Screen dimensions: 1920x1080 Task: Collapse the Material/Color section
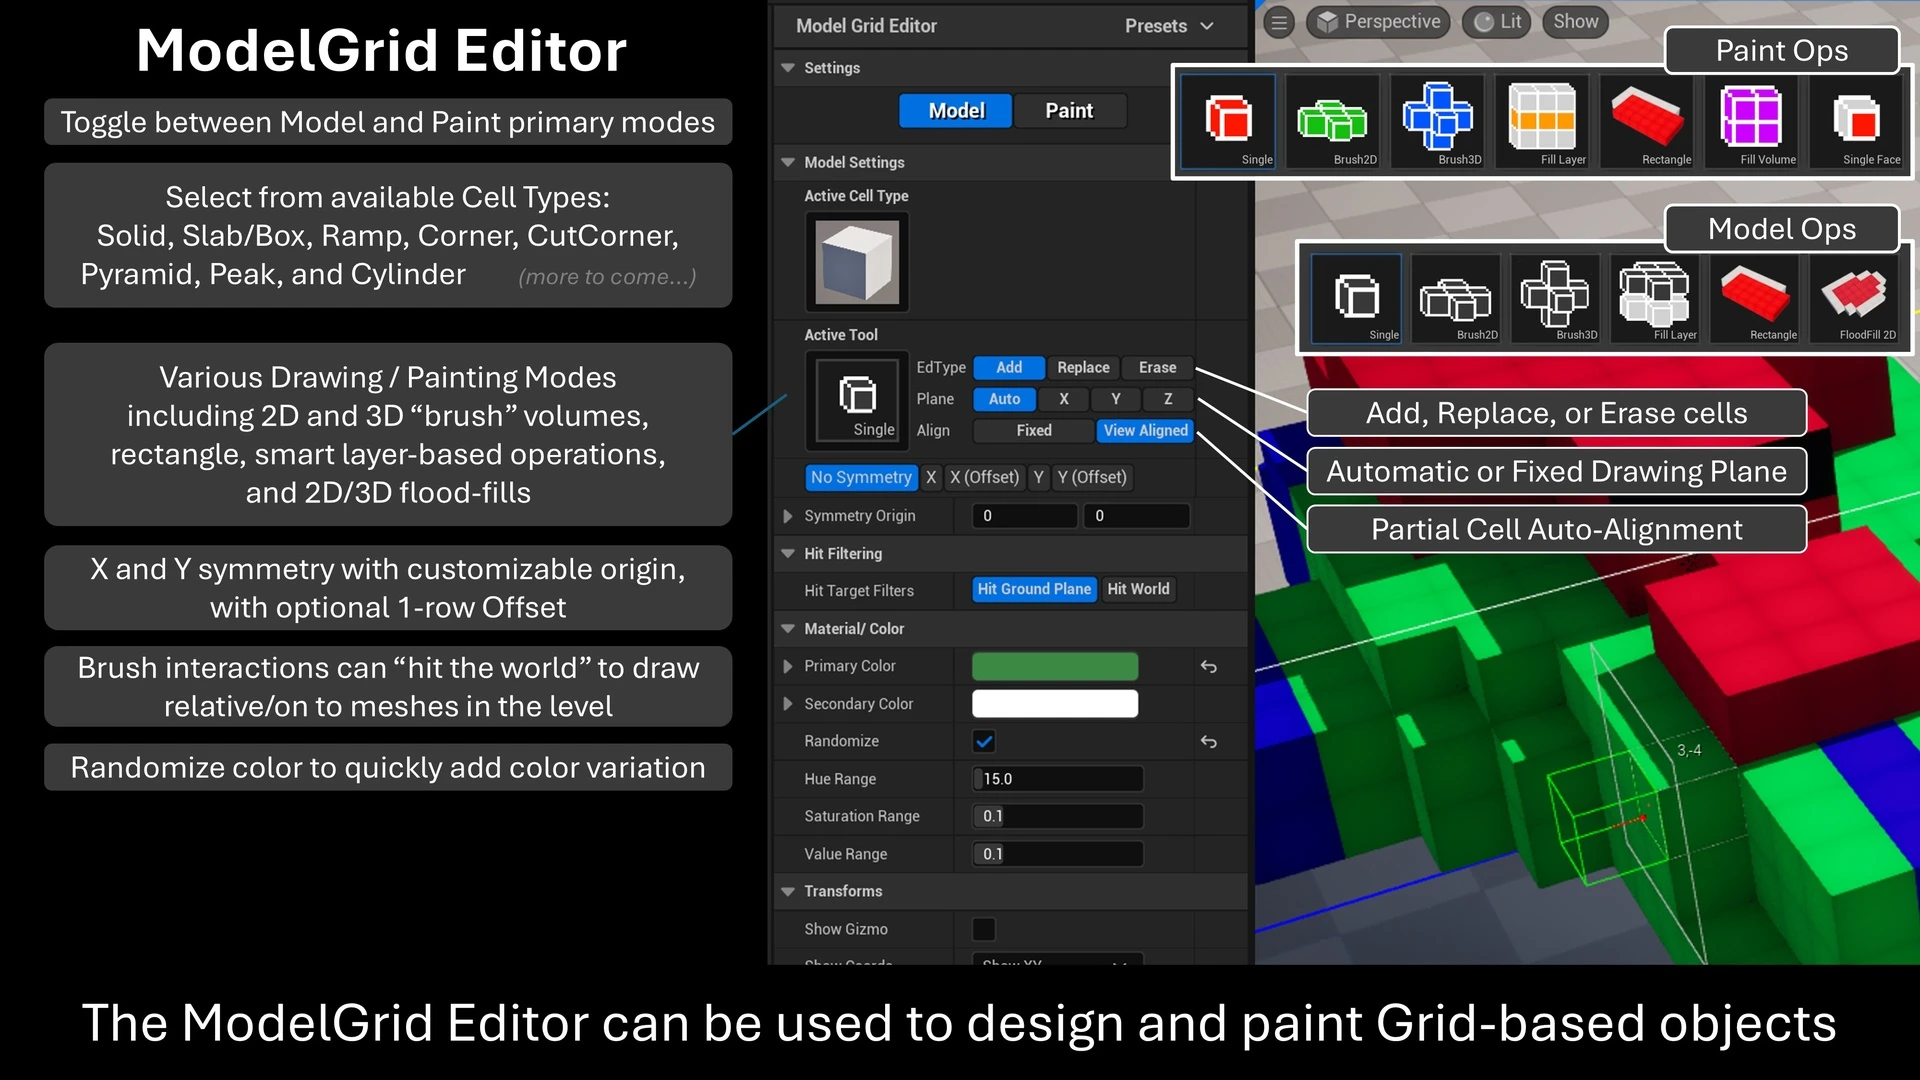(788, 629)
